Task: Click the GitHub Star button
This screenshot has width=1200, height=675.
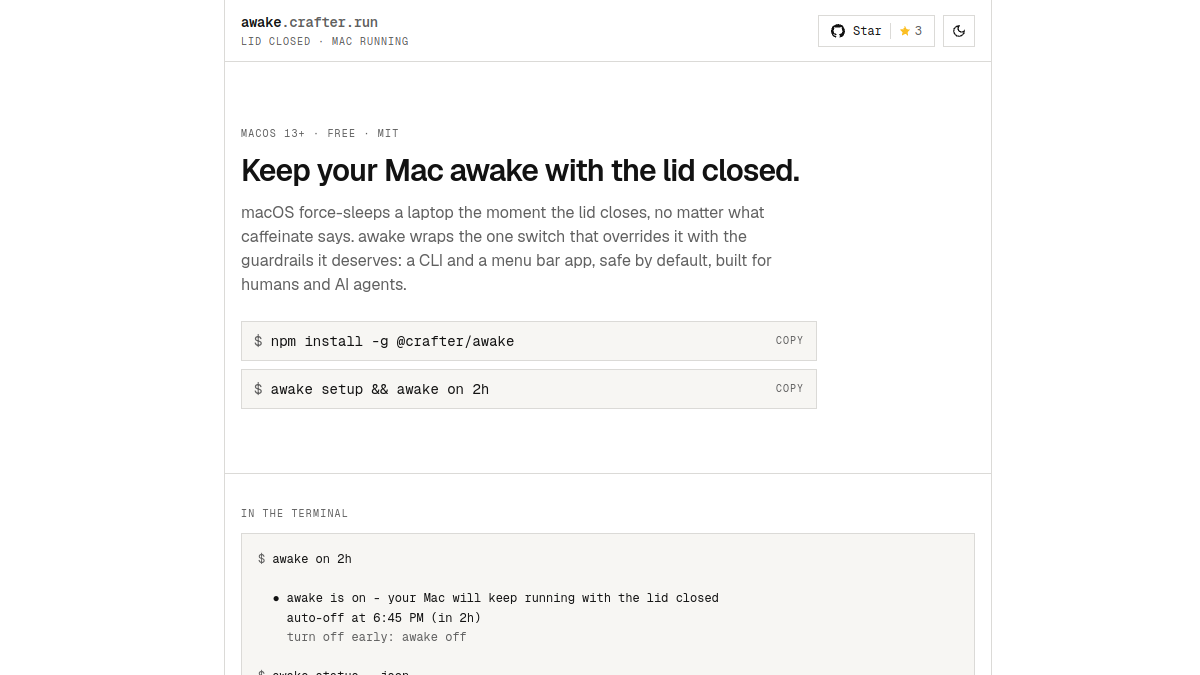Action: 876,31
